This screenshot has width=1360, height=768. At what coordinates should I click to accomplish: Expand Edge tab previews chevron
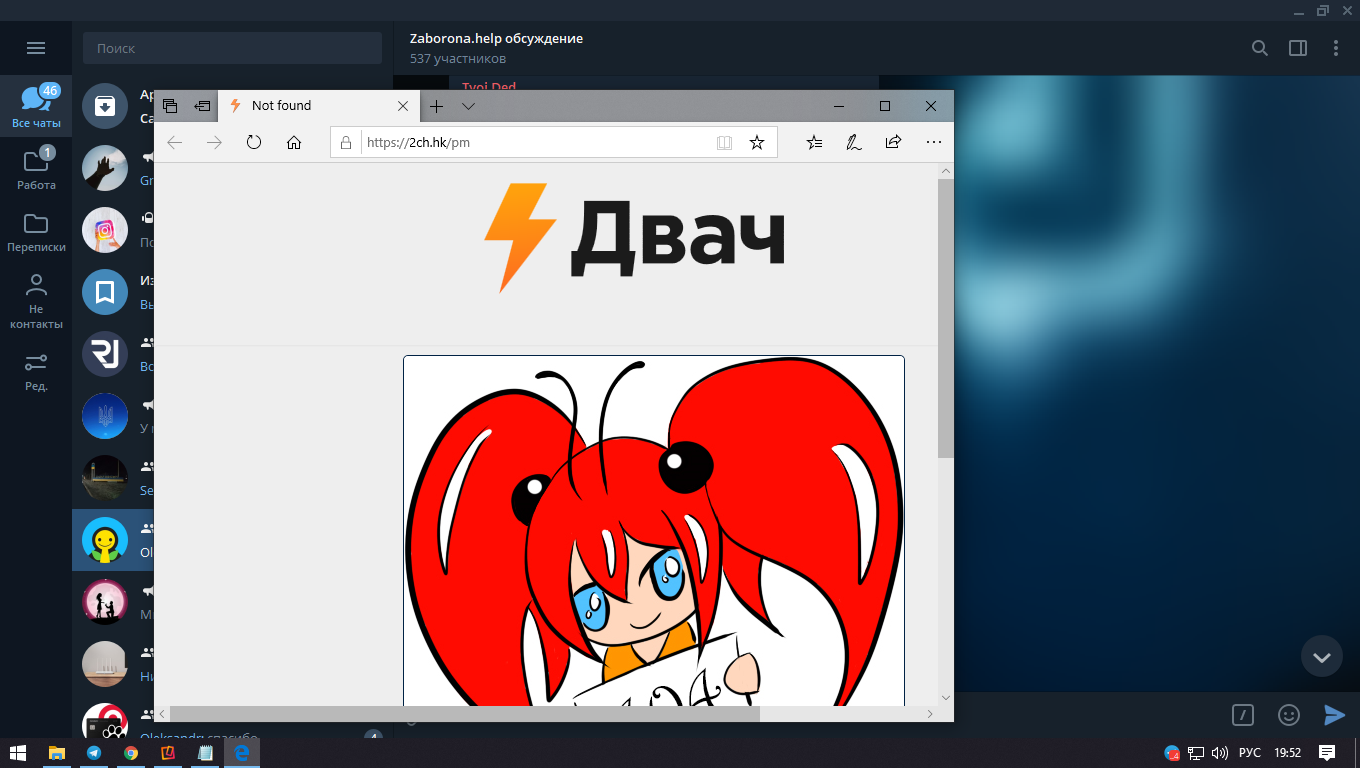(468, 106)
